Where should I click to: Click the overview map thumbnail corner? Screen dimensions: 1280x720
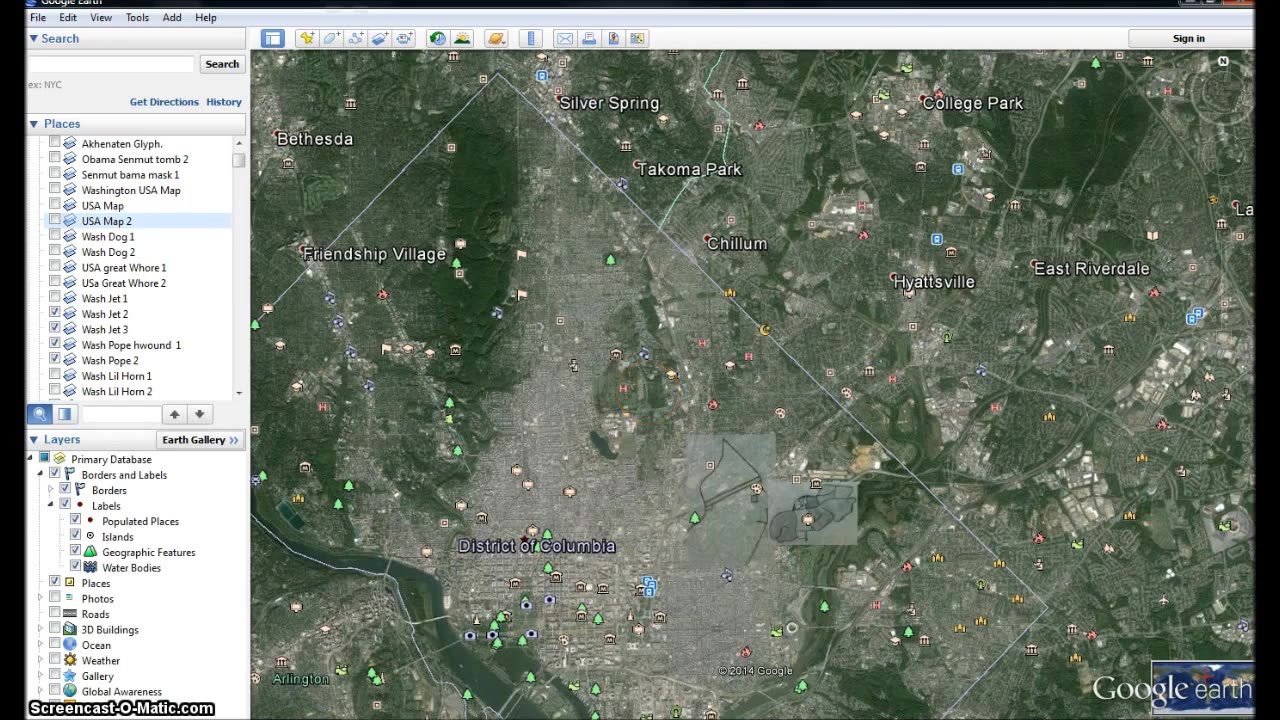[x=1203, y=688]
